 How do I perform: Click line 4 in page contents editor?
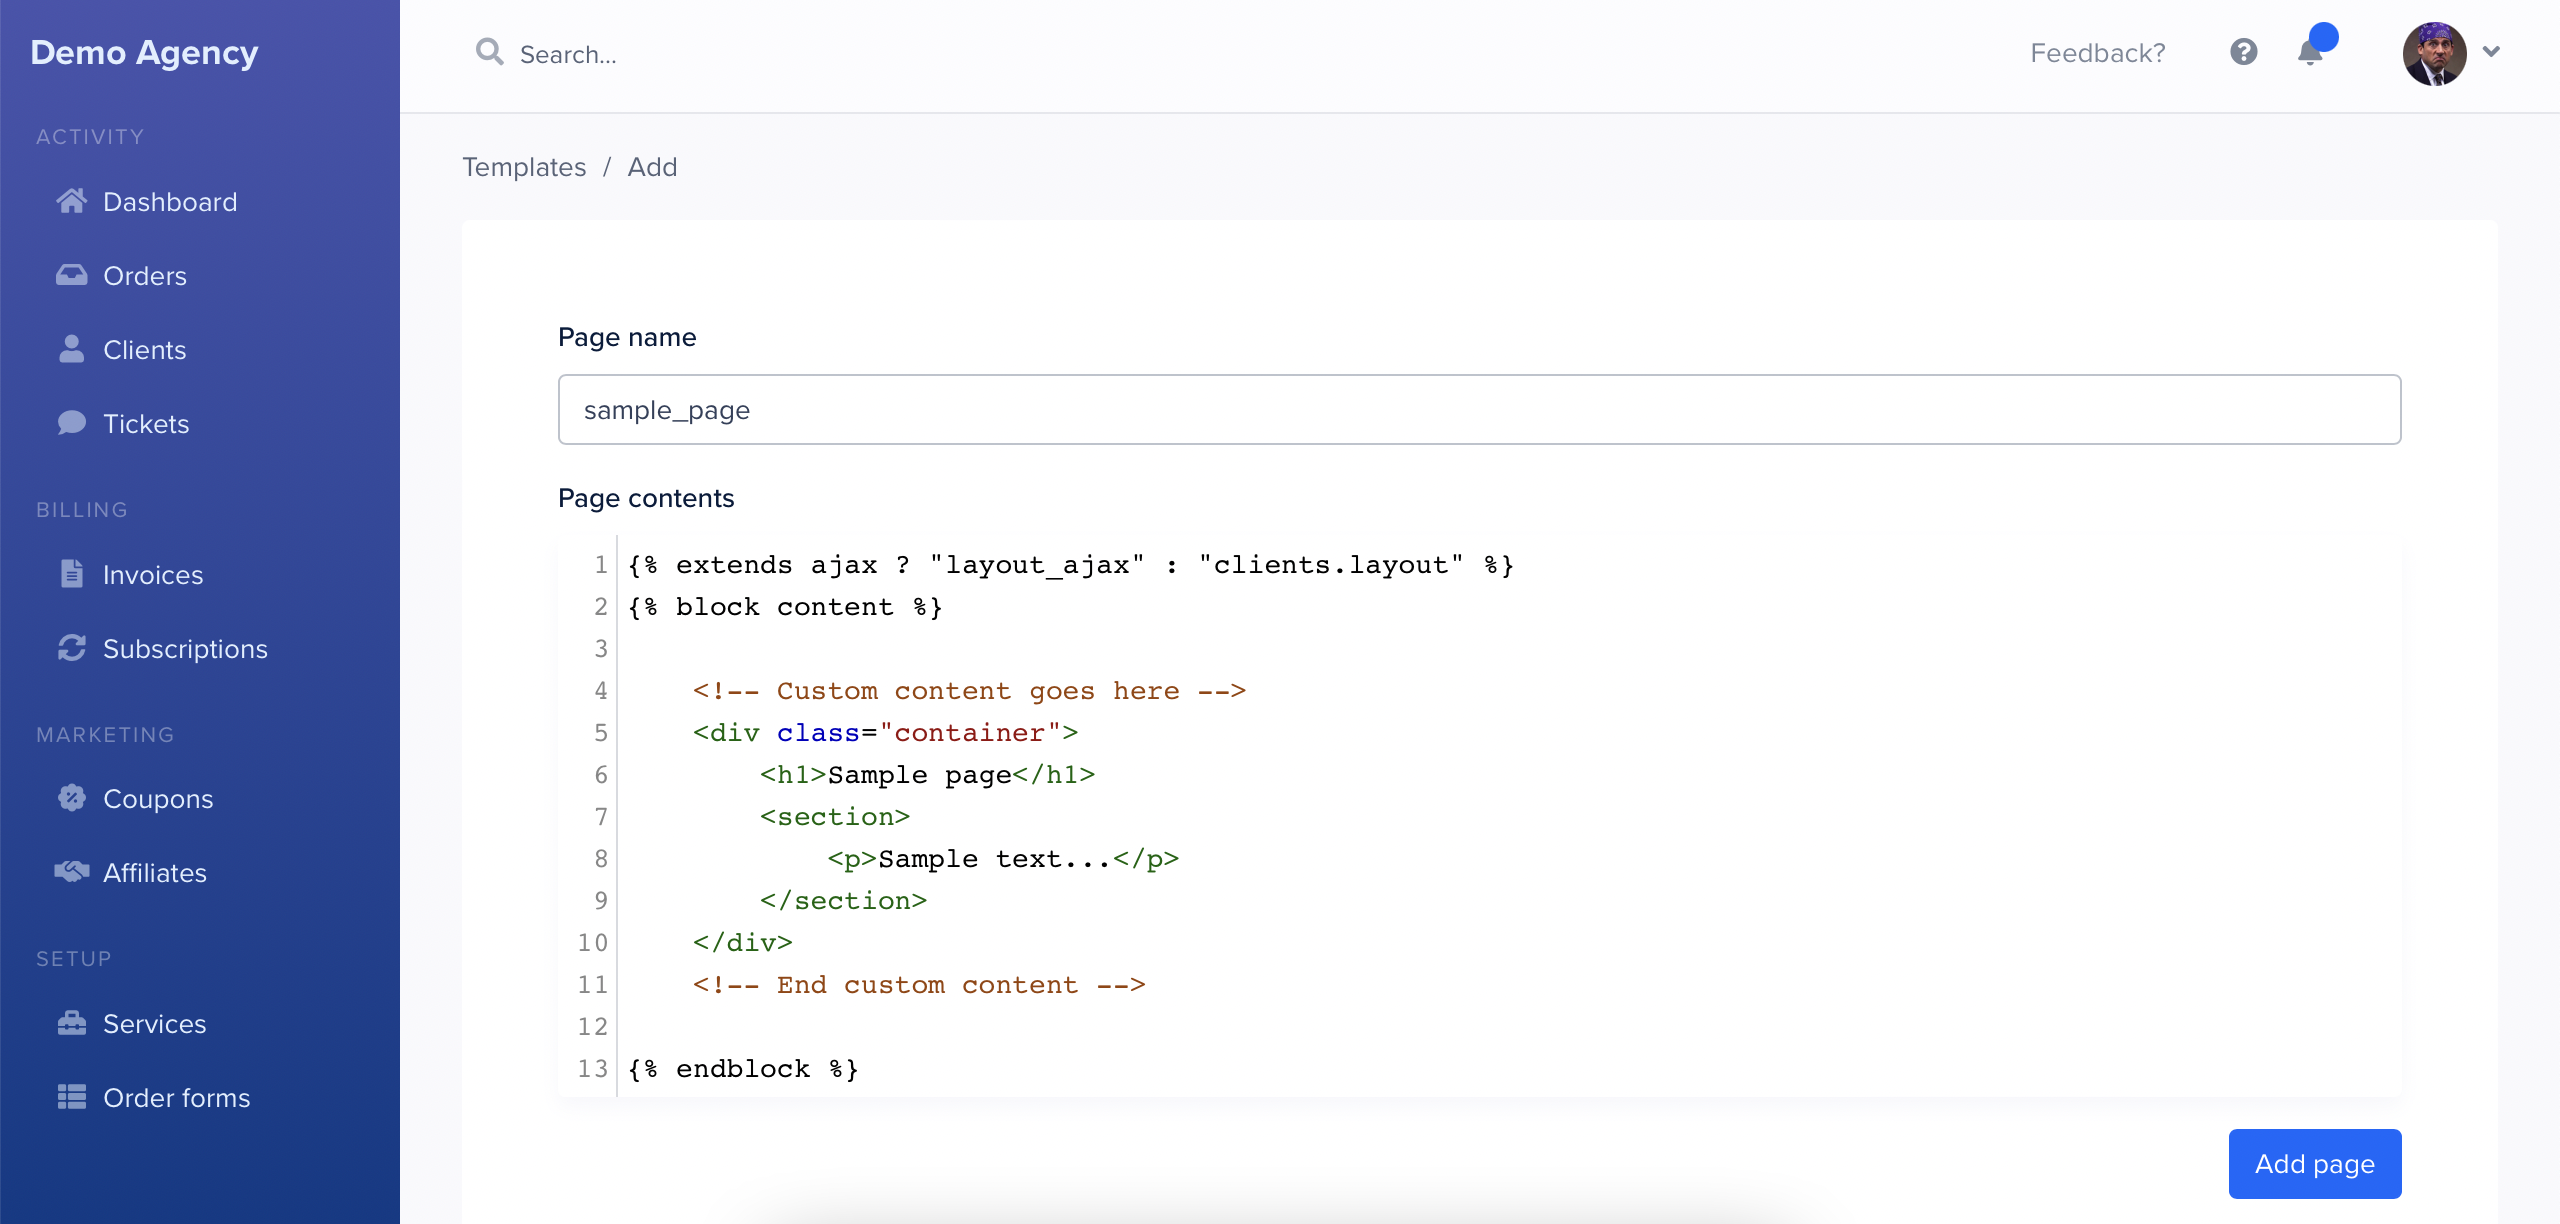point(965,689)
